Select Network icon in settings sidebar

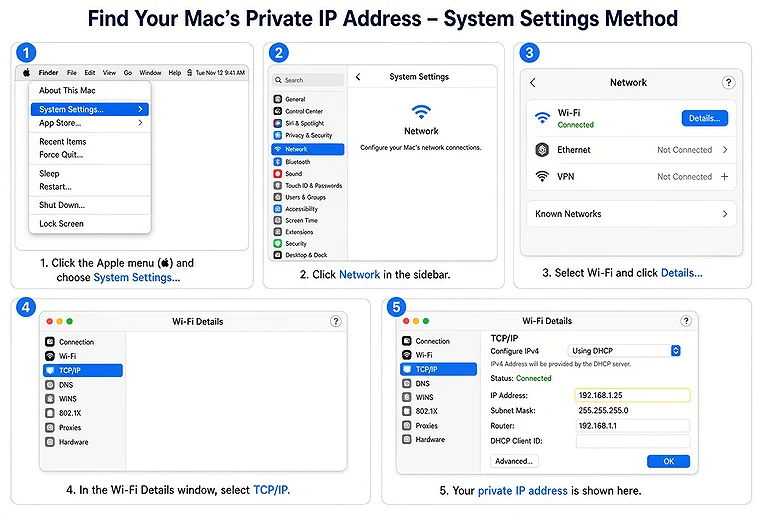(278, 149)
